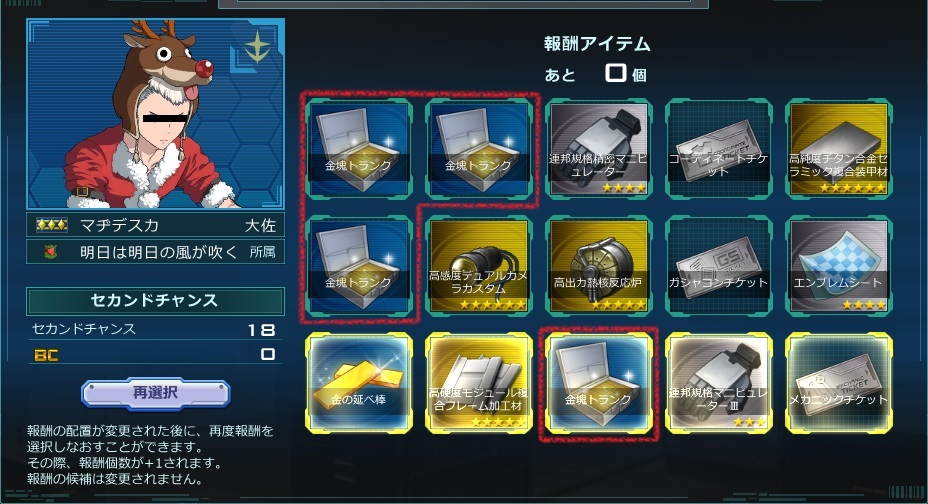Pick the second 金塊トランク in the top row
928x504 pixels.
[x=478, y=148]
